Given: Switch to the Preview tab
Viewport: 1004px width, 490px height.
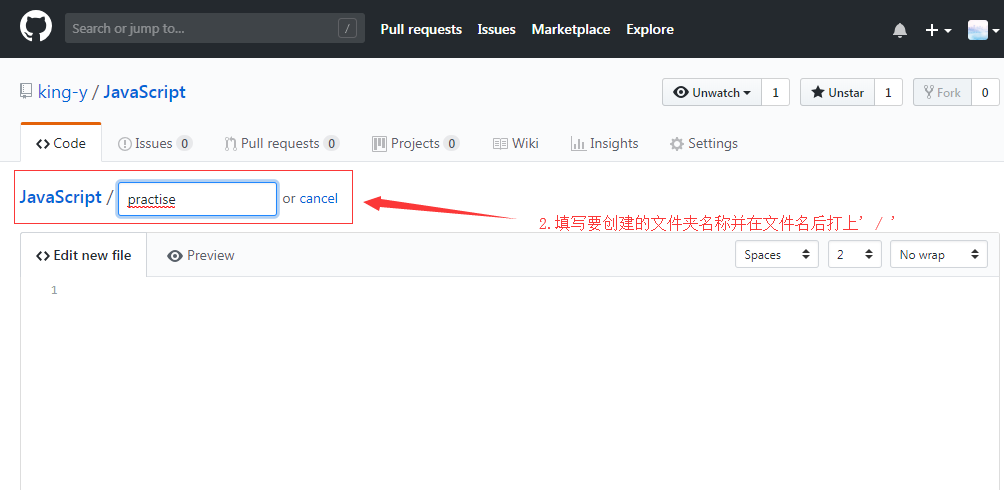Looking at the screenshot, I should [200, 256].
